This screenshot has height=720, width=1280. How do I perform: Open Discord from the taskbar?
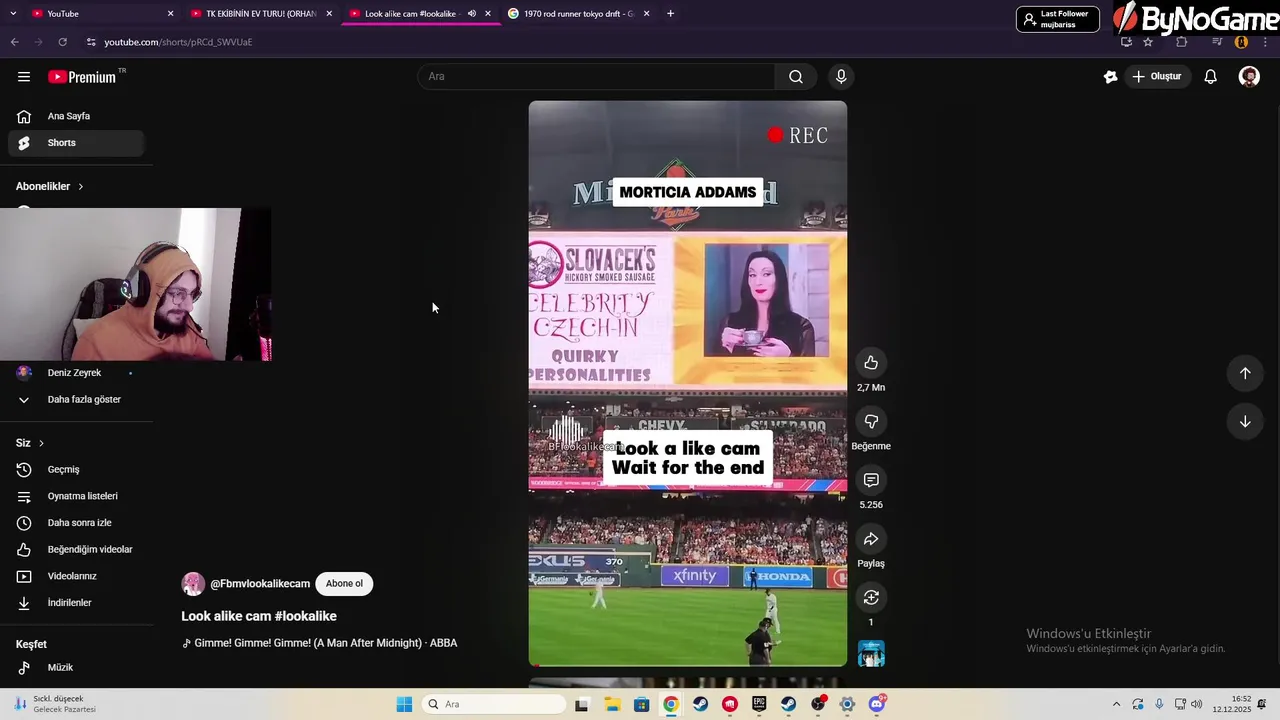tap(877, 704)
